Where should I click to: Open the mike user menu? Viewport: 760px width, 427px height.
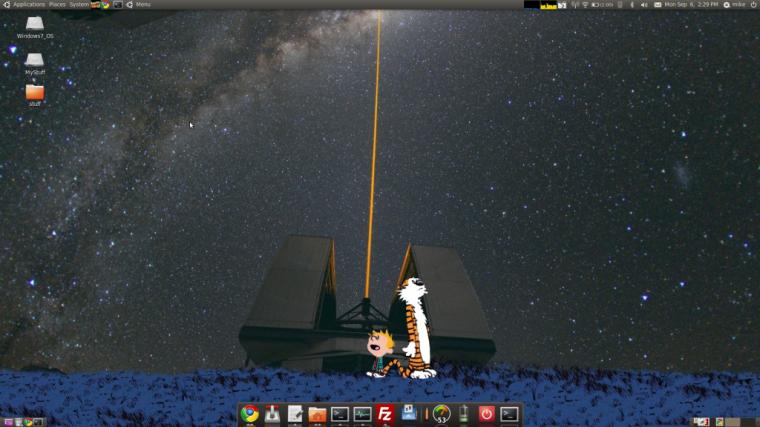click(x=735, y=4)
